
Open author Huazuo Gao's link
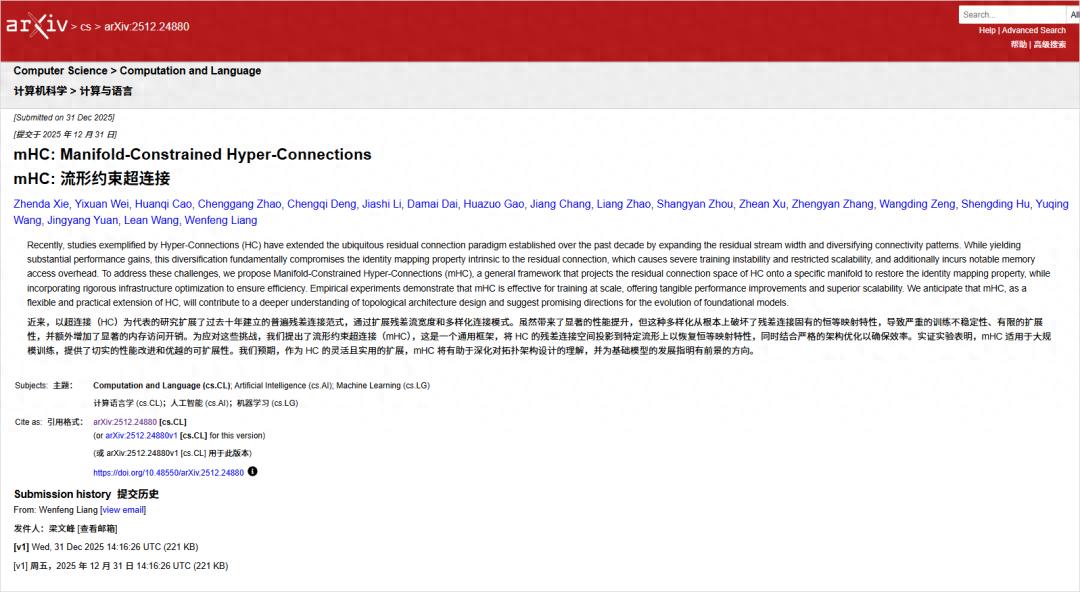(494, 204)
